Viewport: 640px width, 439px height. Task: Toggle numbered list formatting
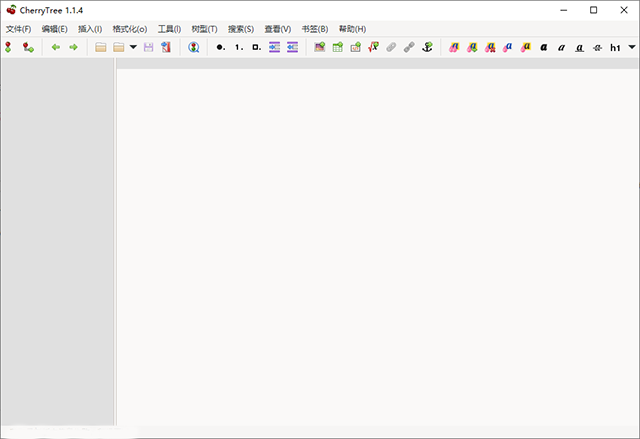coord(238,47)
